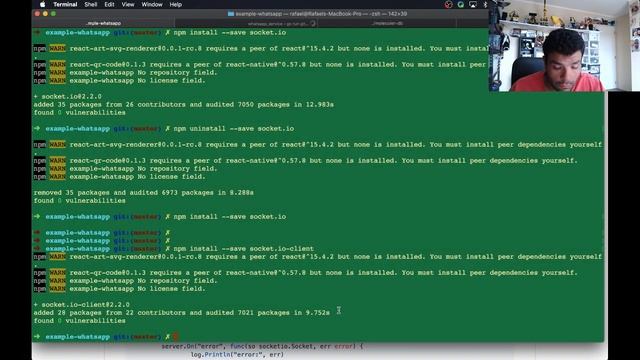
Task: Click the green zoom window button
Action: tap(53, 14)
